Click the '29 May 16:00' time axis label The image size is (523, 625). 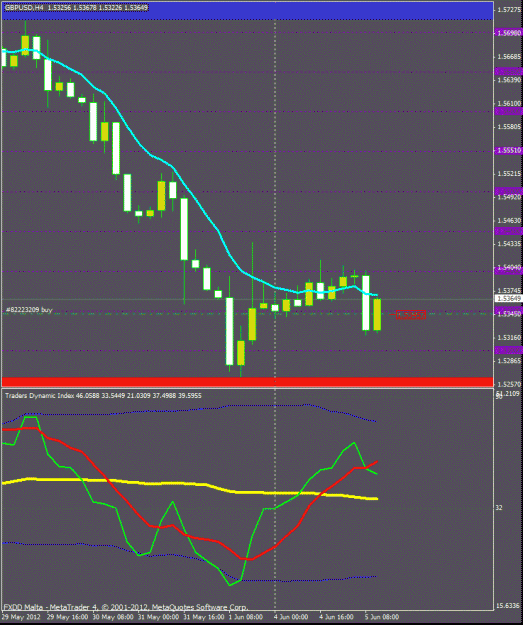[x=68, y=617]
